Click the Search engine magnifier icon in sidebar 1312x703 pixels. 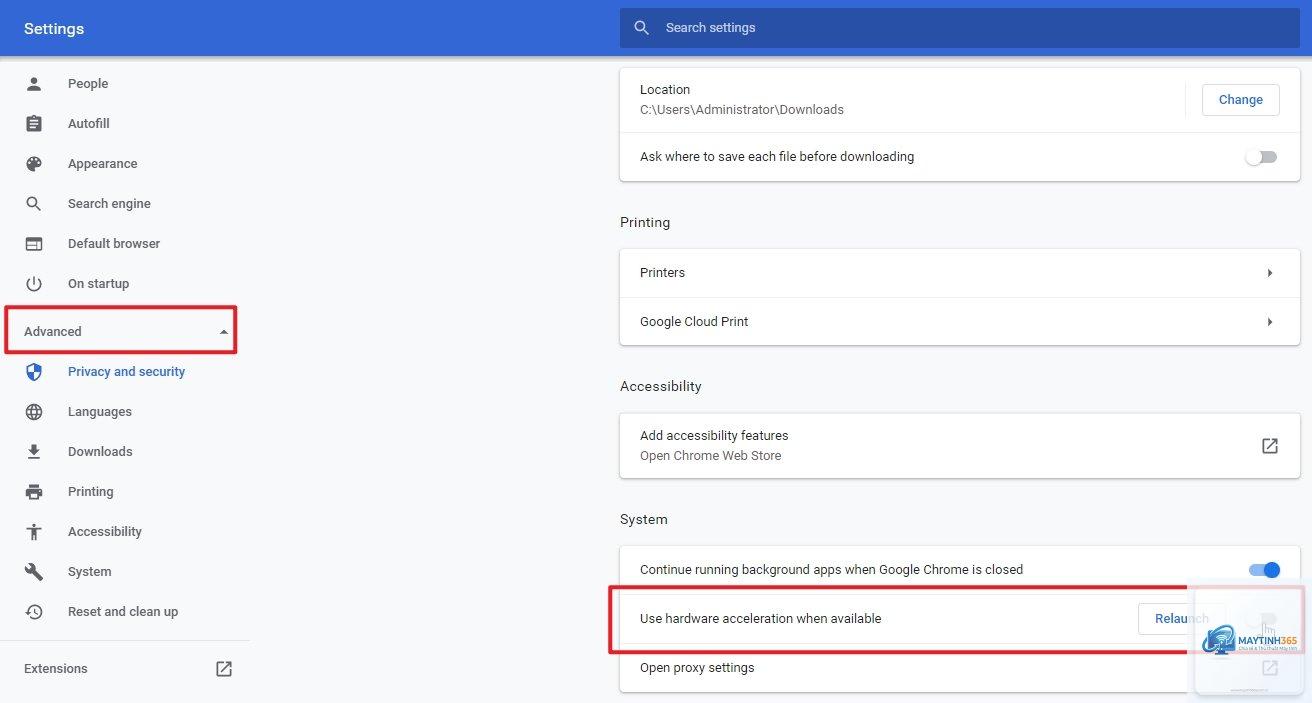click(x=34, y=204)
